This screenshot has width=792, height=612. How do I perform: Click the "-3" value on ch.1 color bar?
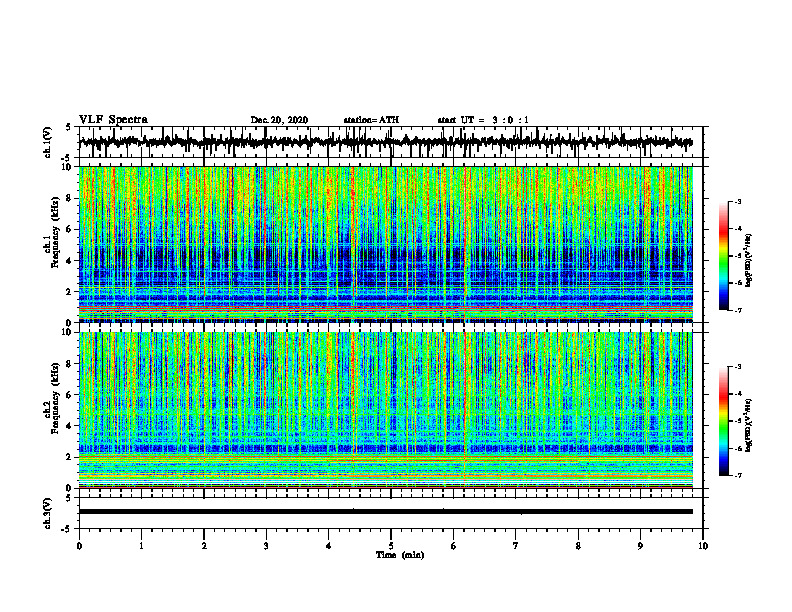pyautogui.click(x=738, y=202)
